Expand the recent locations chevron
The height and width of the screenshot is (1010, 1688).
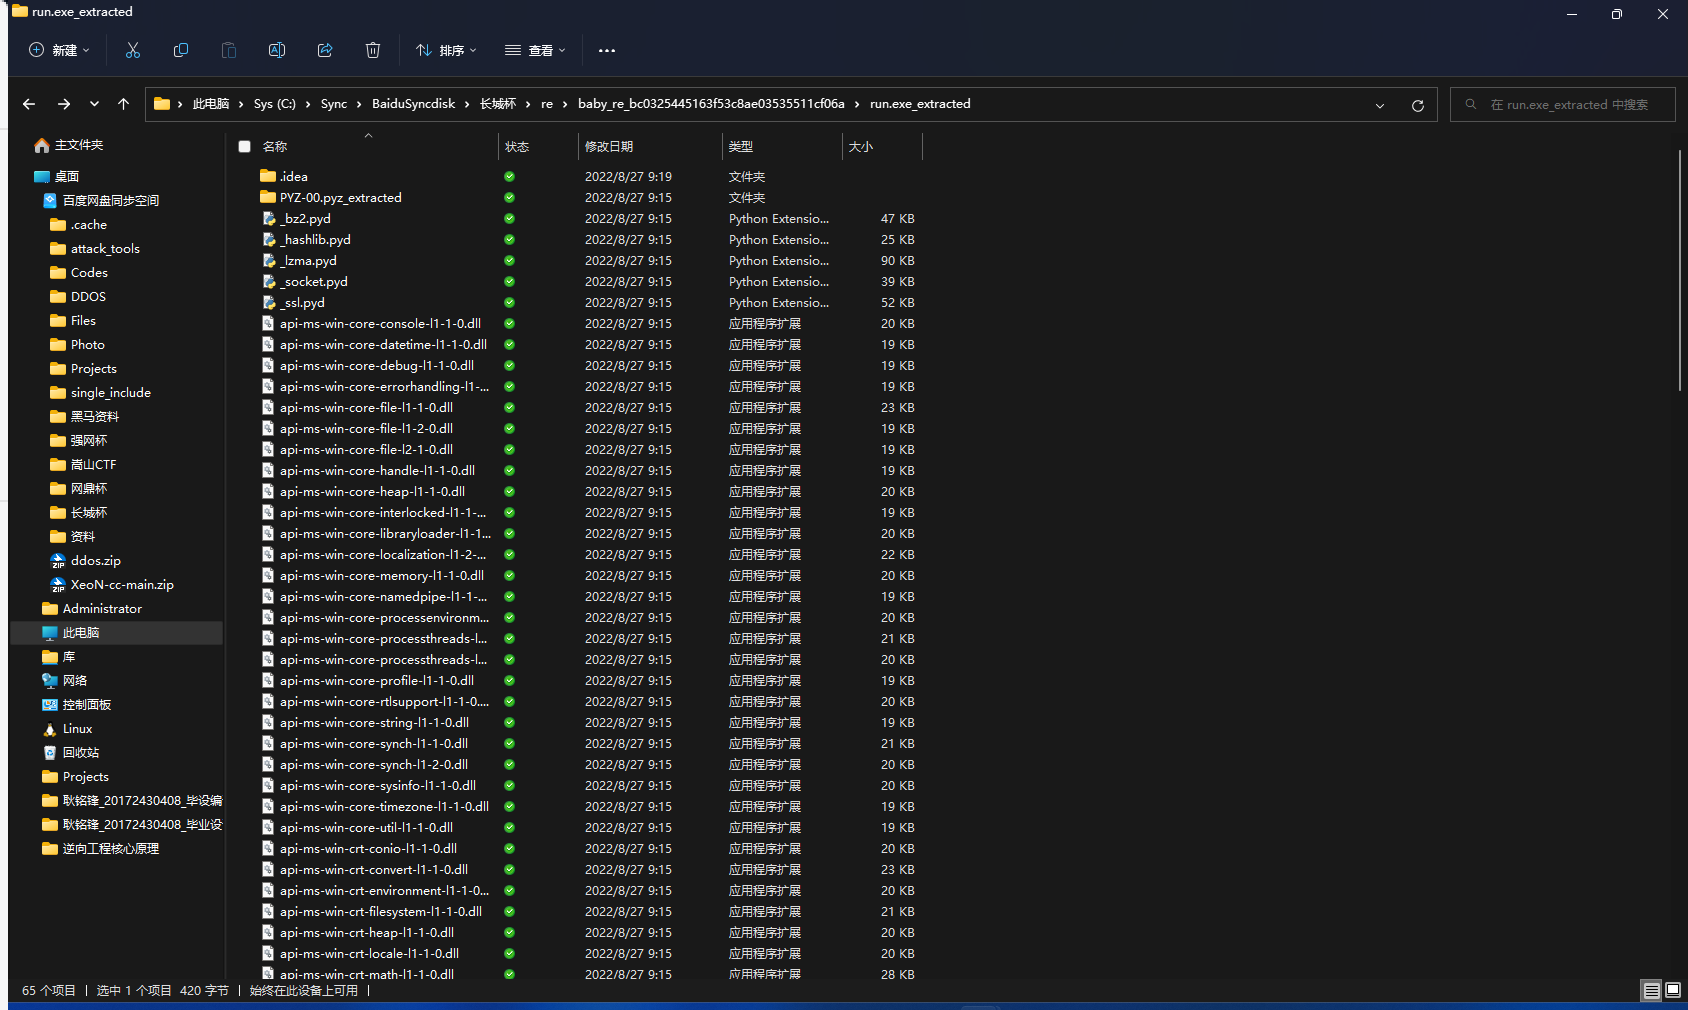[94, 104]
